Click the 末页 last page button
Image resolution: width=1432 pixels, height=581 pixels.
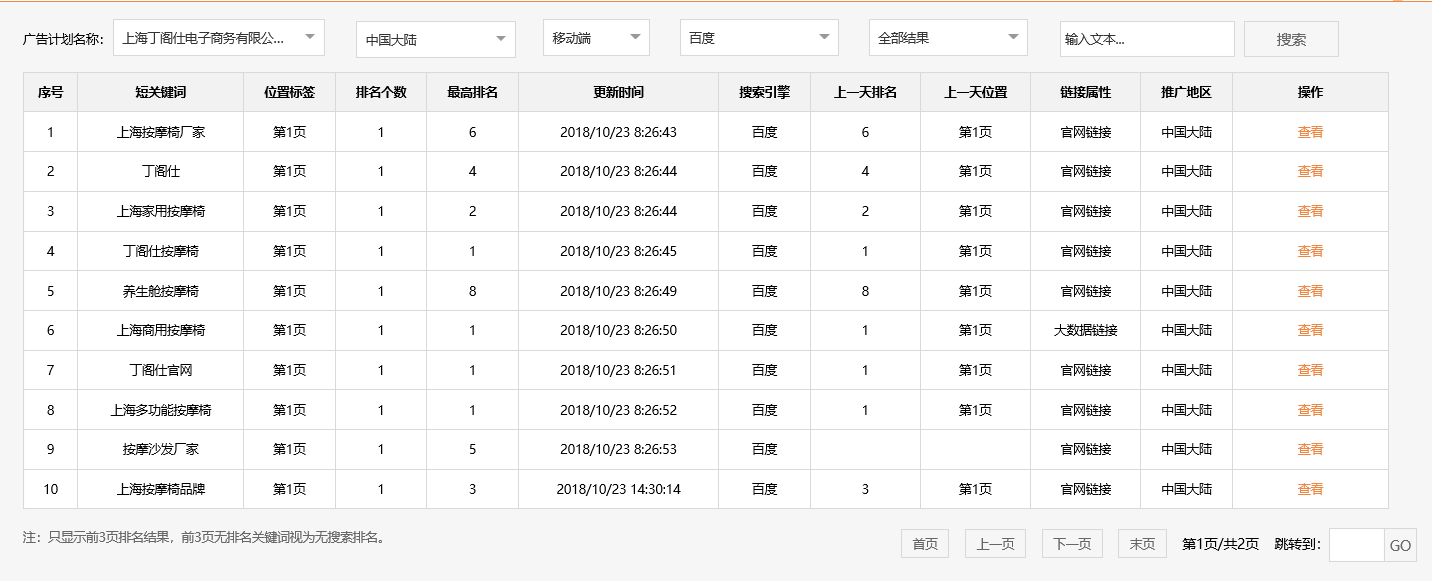click(1141, 543)
